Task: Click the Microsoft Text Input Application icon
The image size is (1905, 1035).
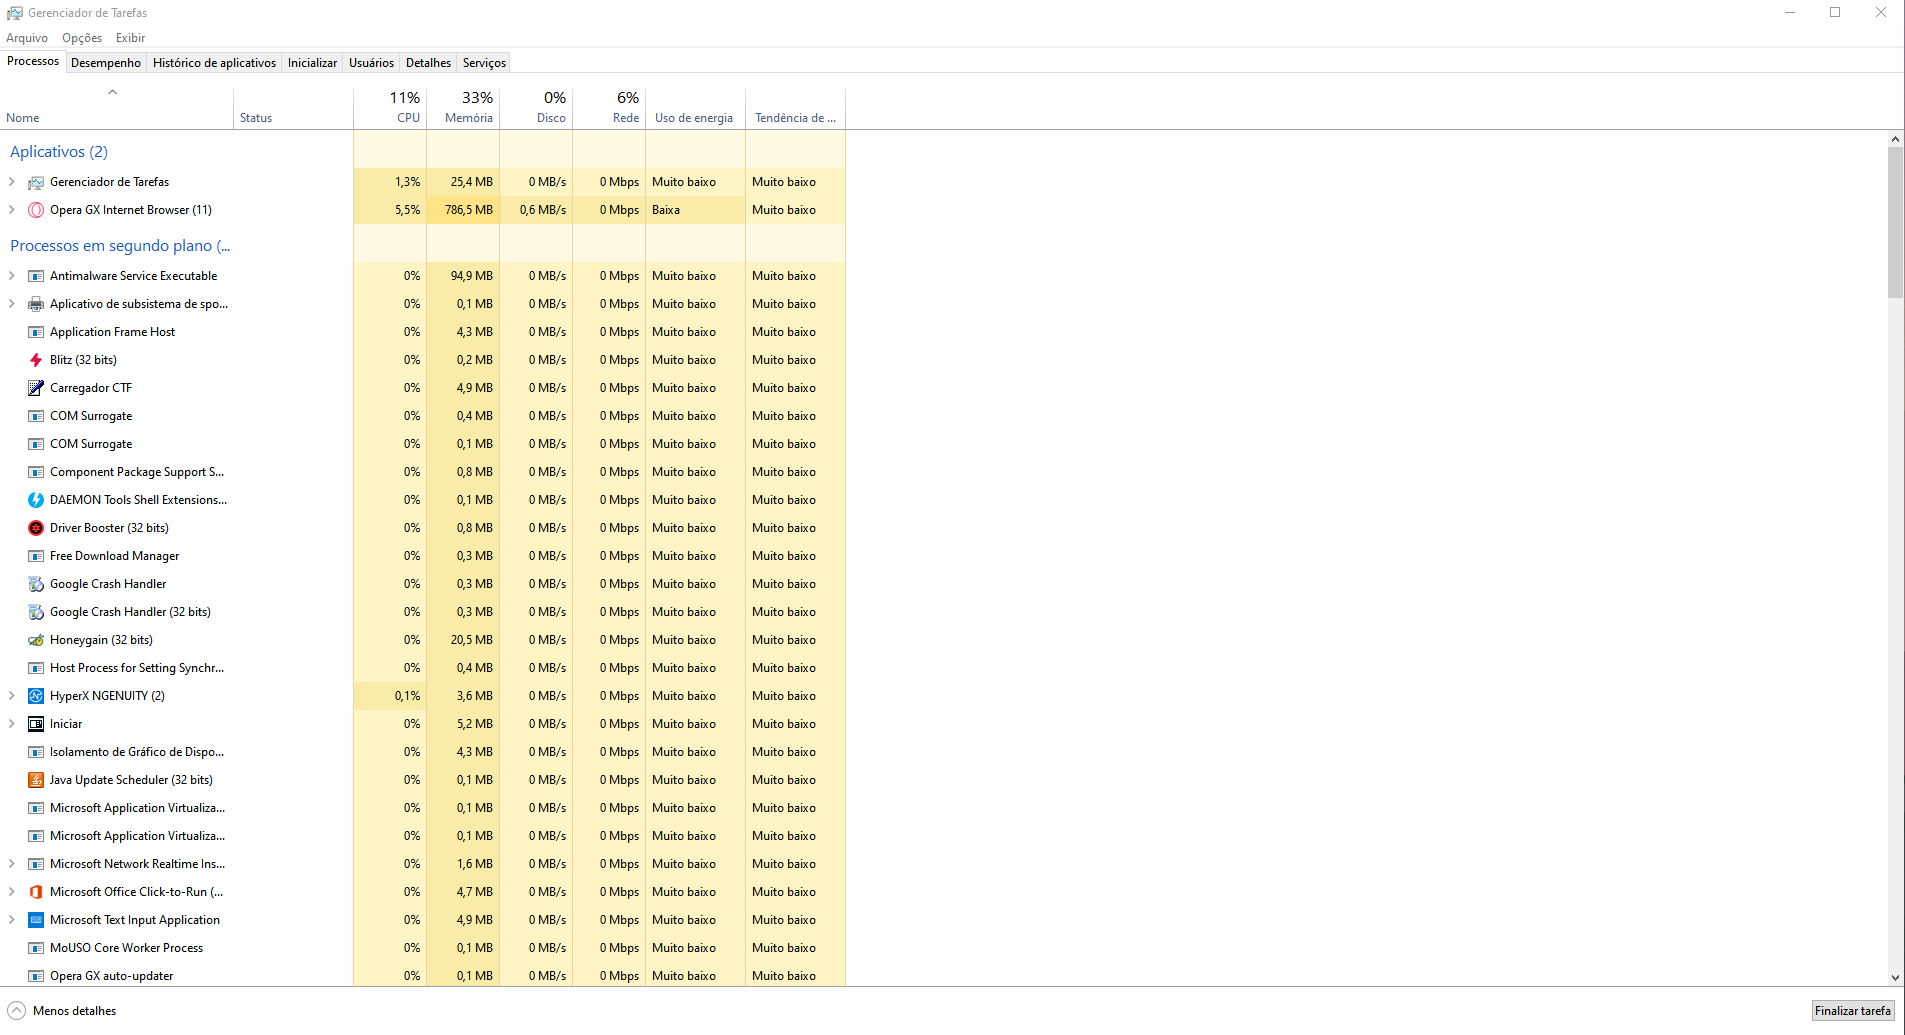Action: coord(36,920)
